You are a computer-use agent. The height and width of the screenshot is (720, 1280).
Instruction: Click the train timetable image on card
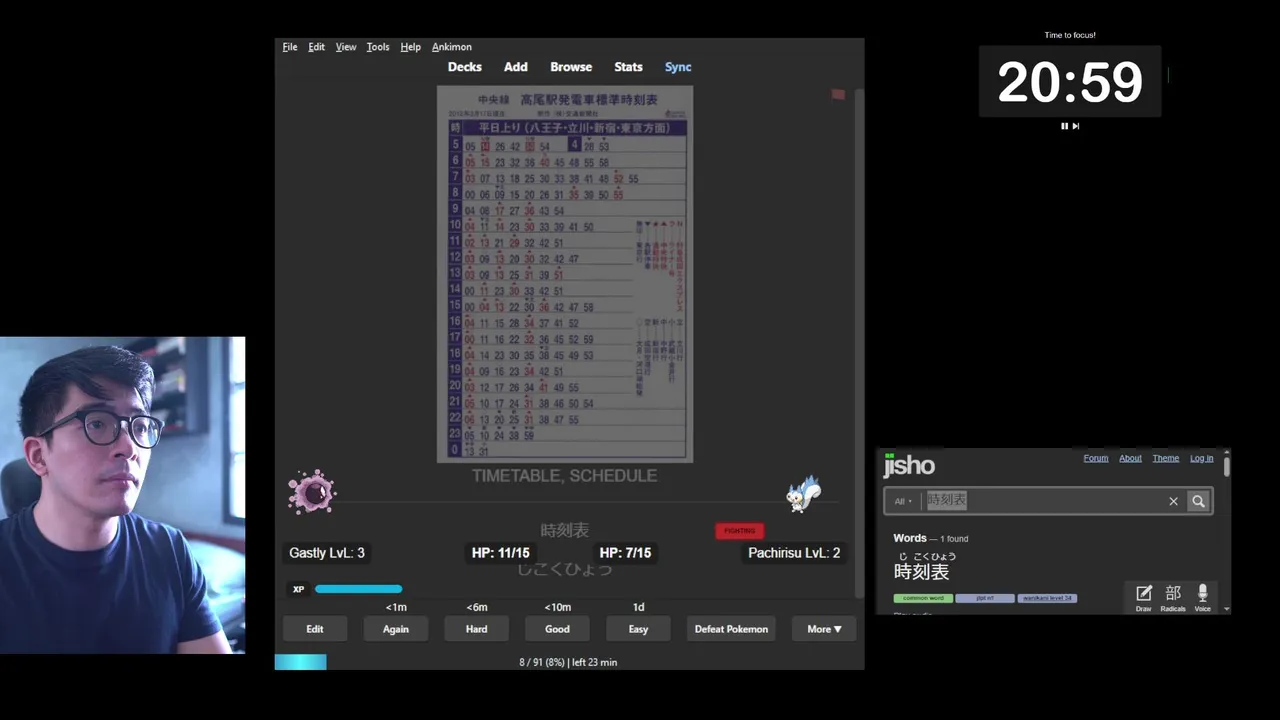pyautogui.click(x=565, y=274)
